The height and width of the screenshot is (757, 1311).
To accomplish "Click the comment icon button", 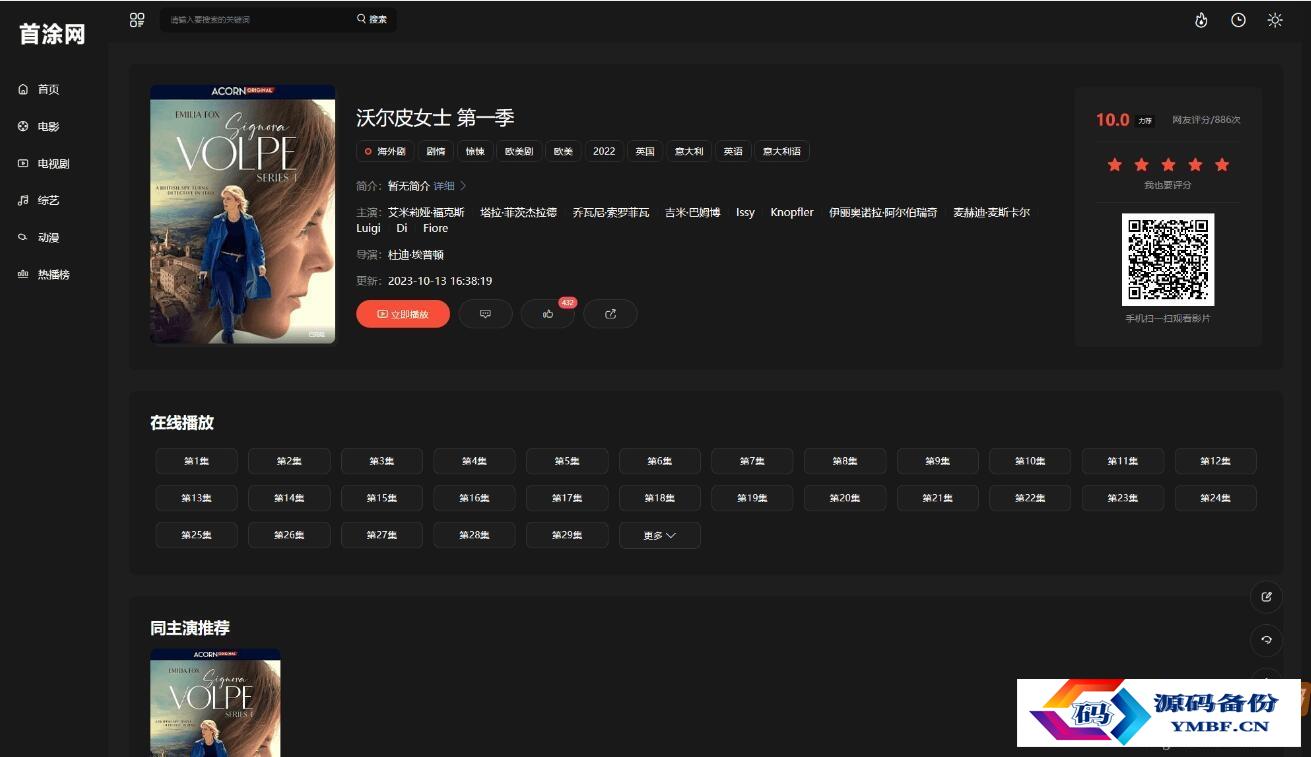I will (x=485, y=314).
